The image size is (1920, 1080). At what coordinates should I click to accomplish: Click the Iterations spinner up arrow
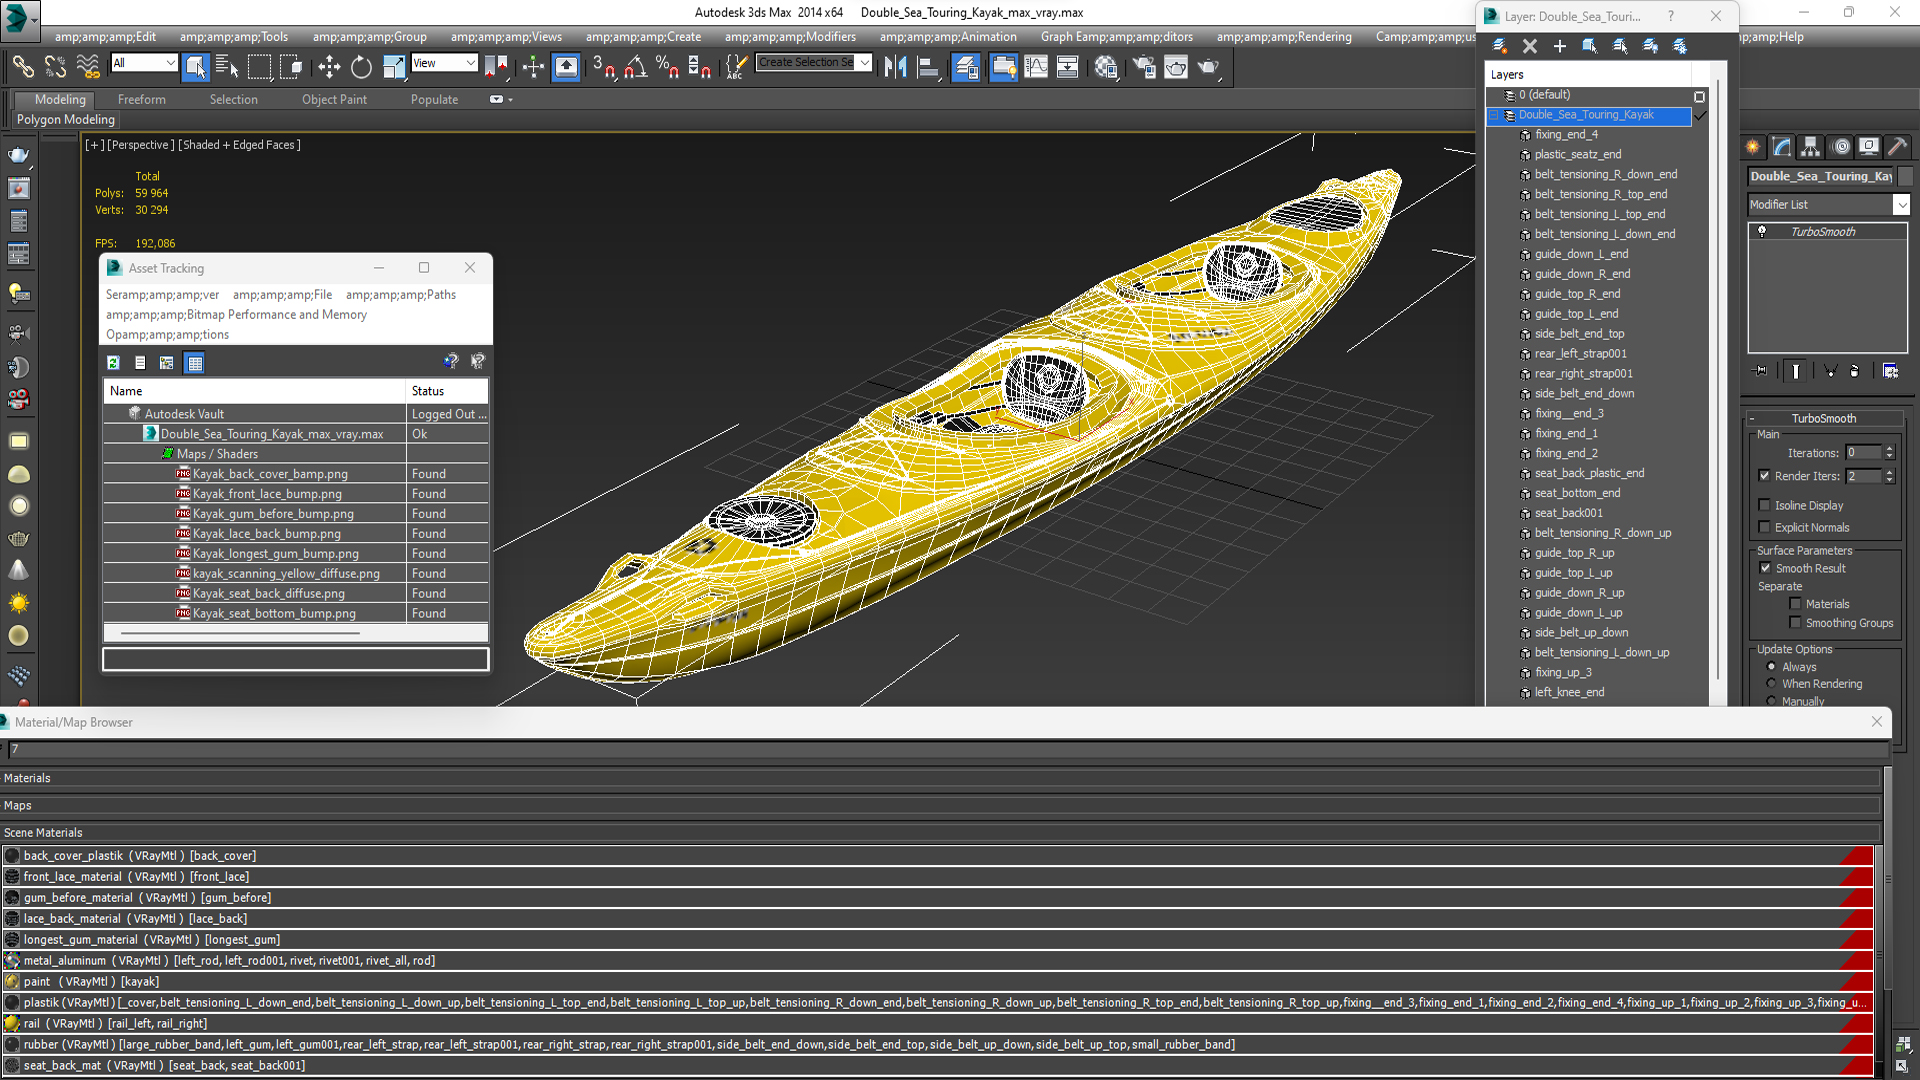pyautogui.click(x=1889, y=449)
